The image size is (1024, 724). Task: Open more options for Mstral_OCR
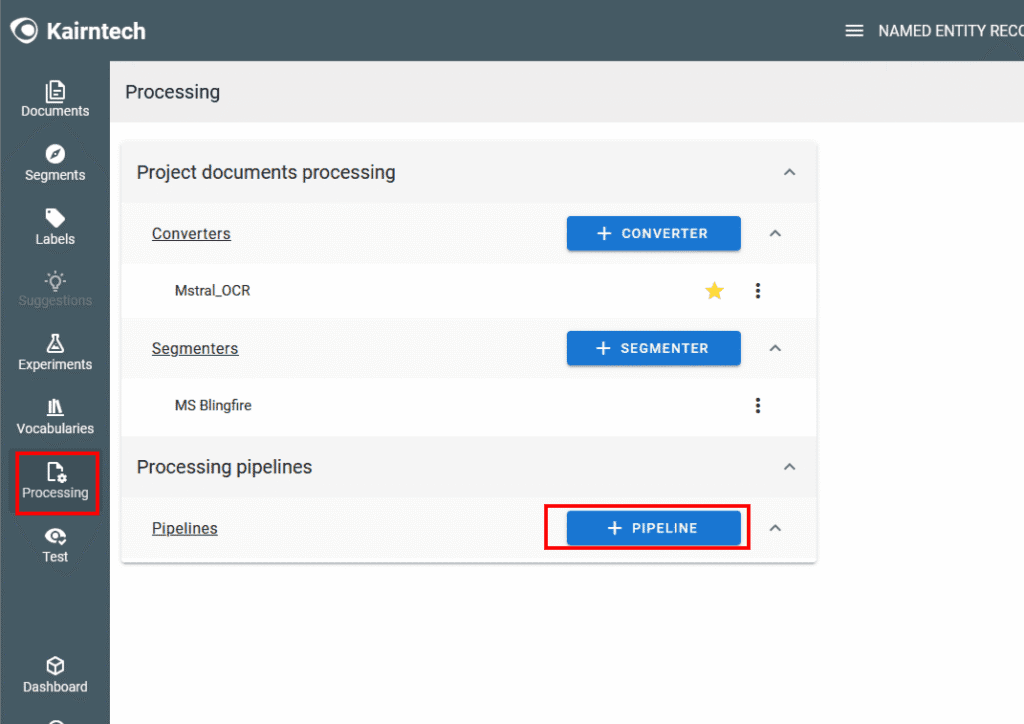tap(758, 291)
